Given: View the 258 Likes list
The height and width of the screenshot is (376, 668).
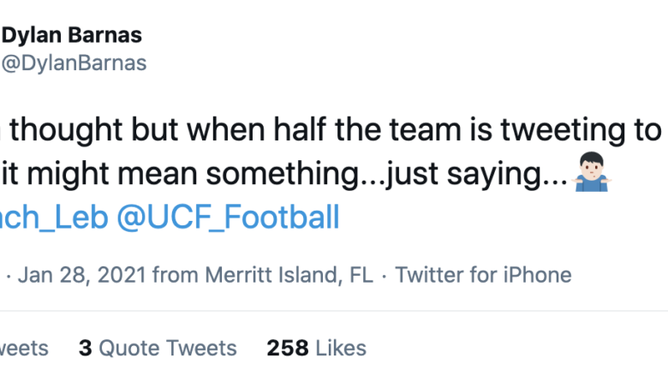Looking at the screenshot, I should click(x=317, y=348).
